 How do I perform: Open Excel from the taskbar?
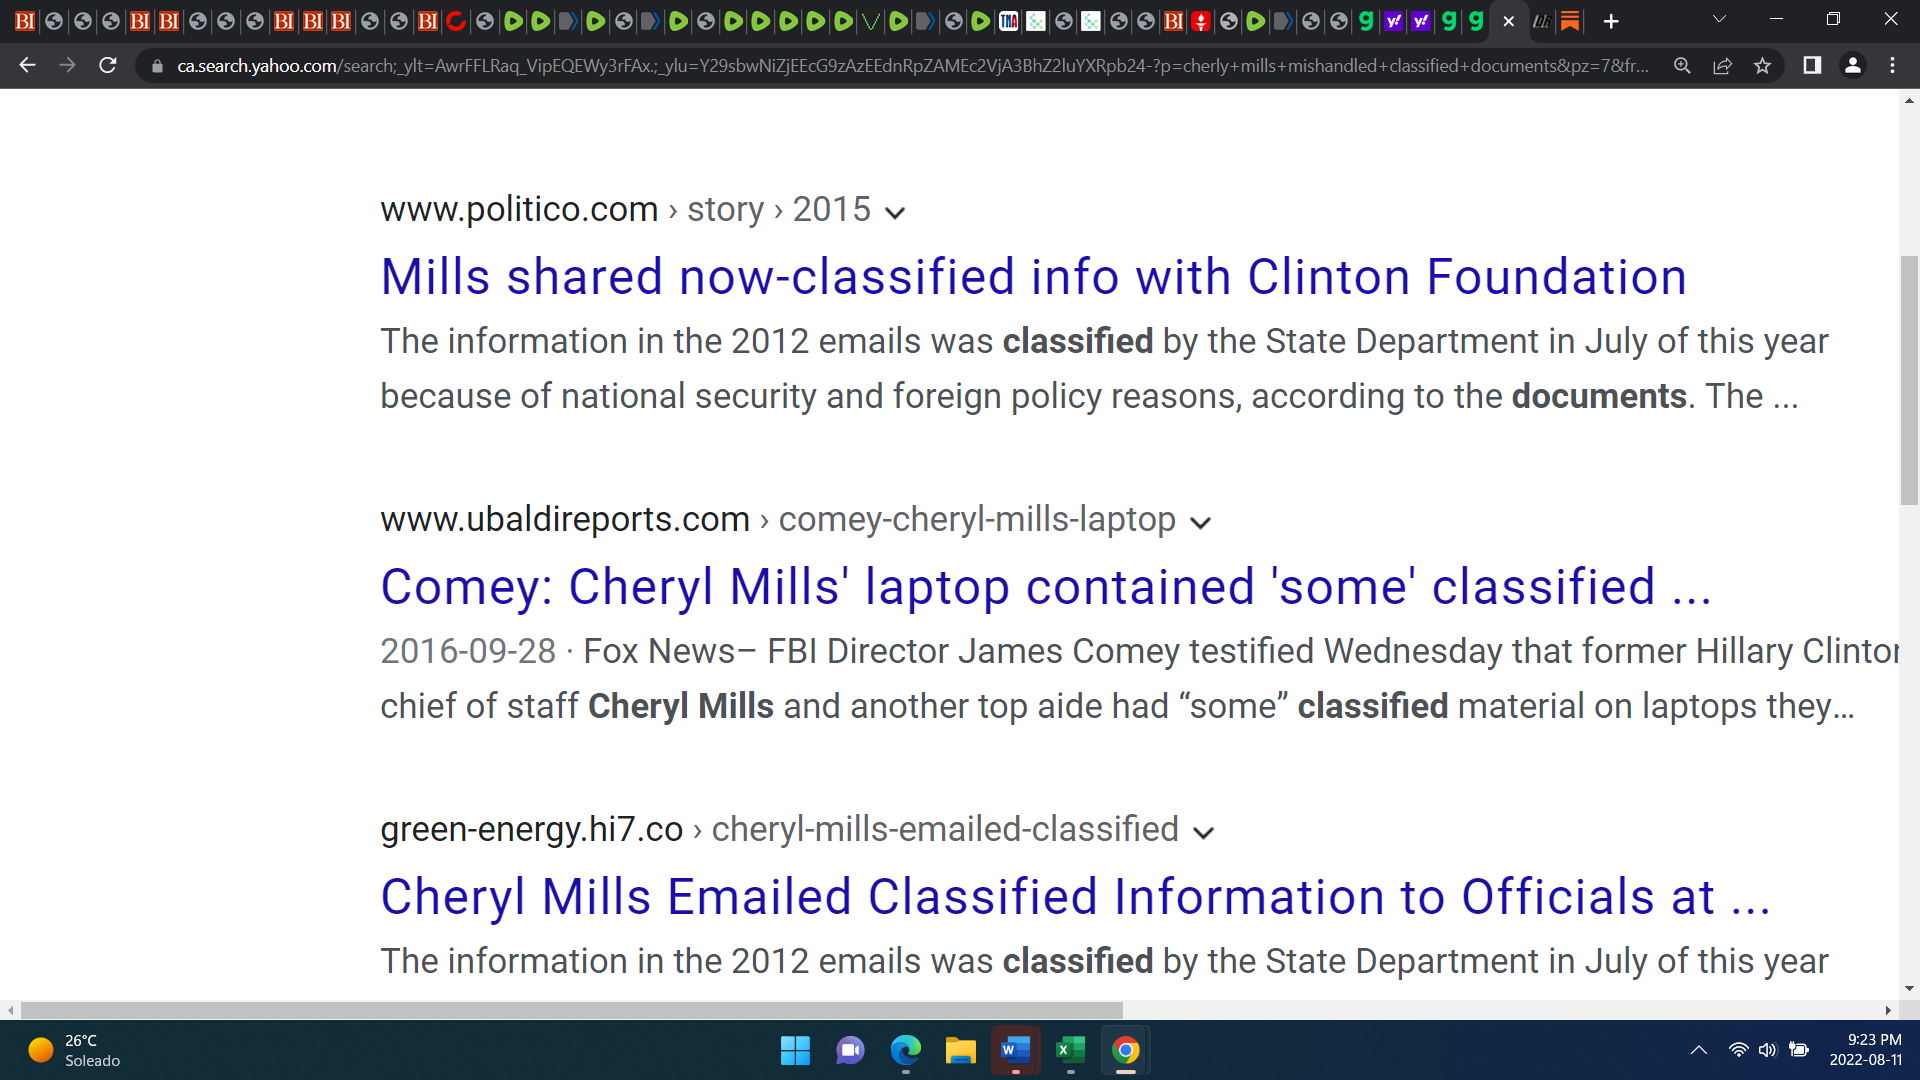[1070, 1050]
